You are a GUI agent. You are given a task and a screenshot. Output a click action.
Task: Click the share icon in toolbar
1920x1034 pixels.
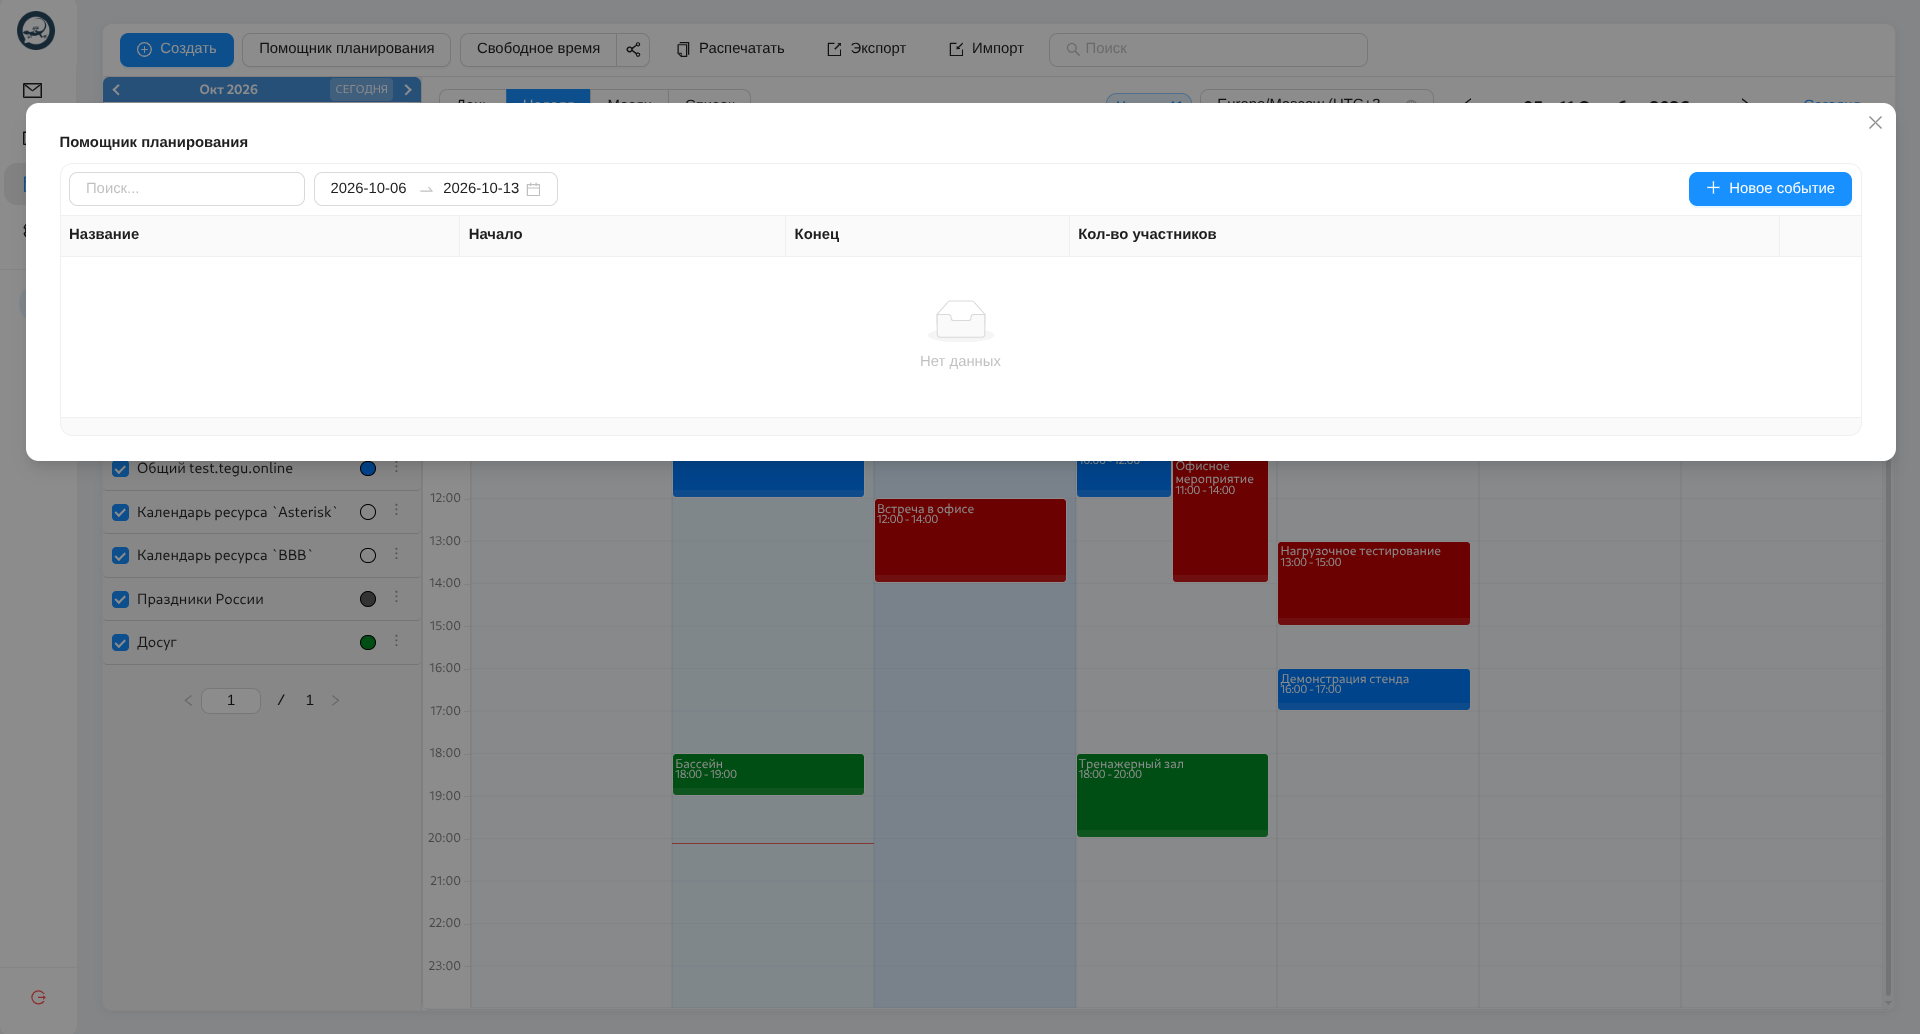point(633,49)
